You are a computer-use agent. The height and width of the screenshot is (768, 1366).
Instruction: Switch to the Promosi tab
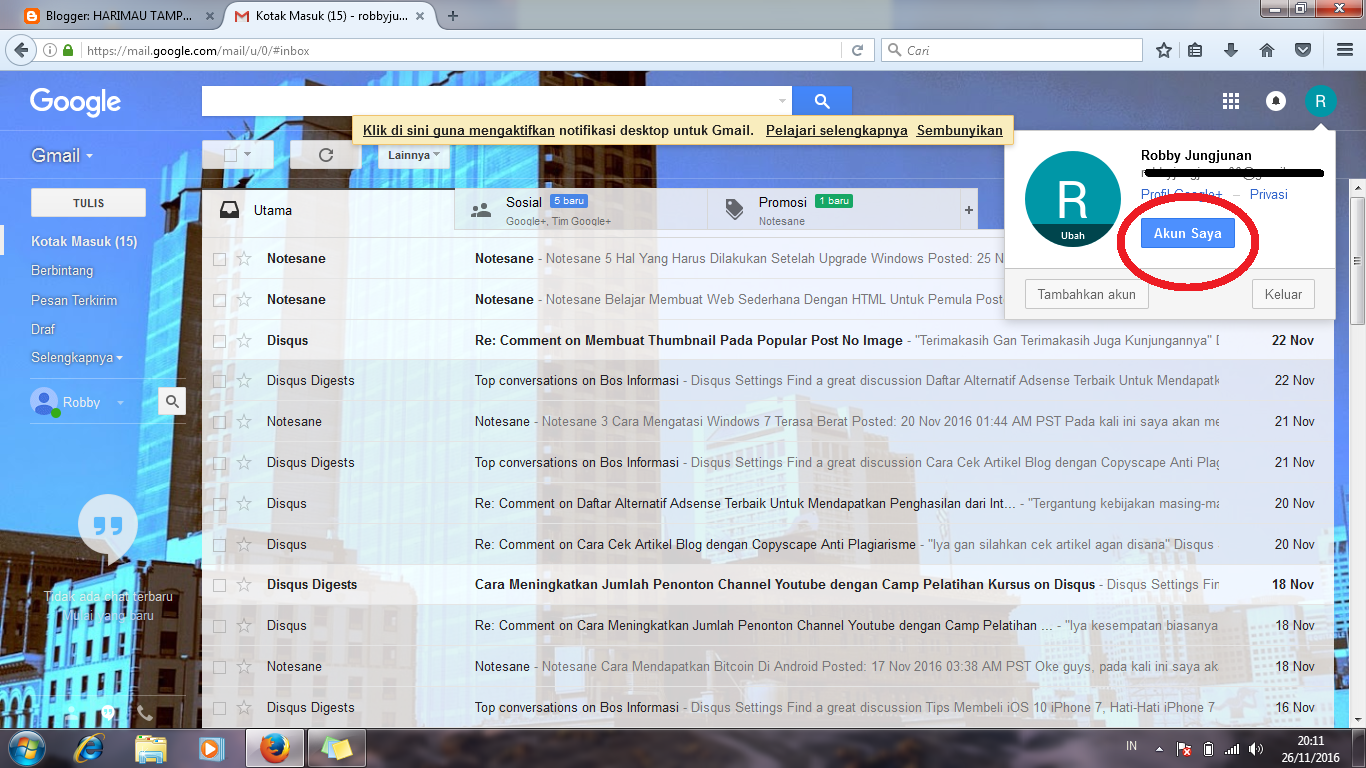pyautogui.click(x=834, y=210)
